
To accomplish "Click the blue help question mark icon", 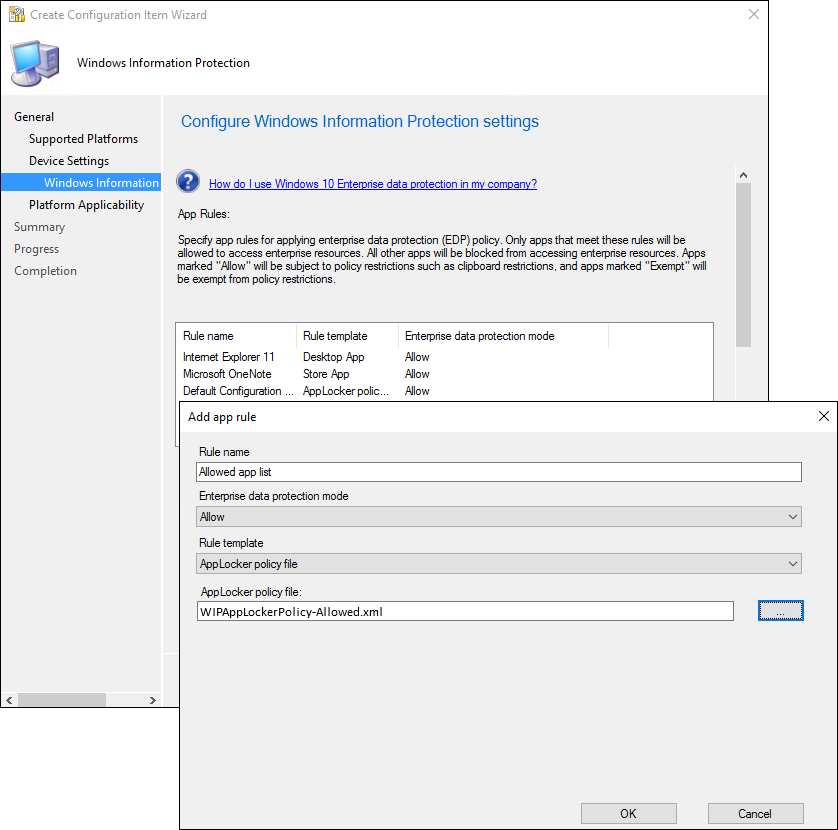I will 189,182.
